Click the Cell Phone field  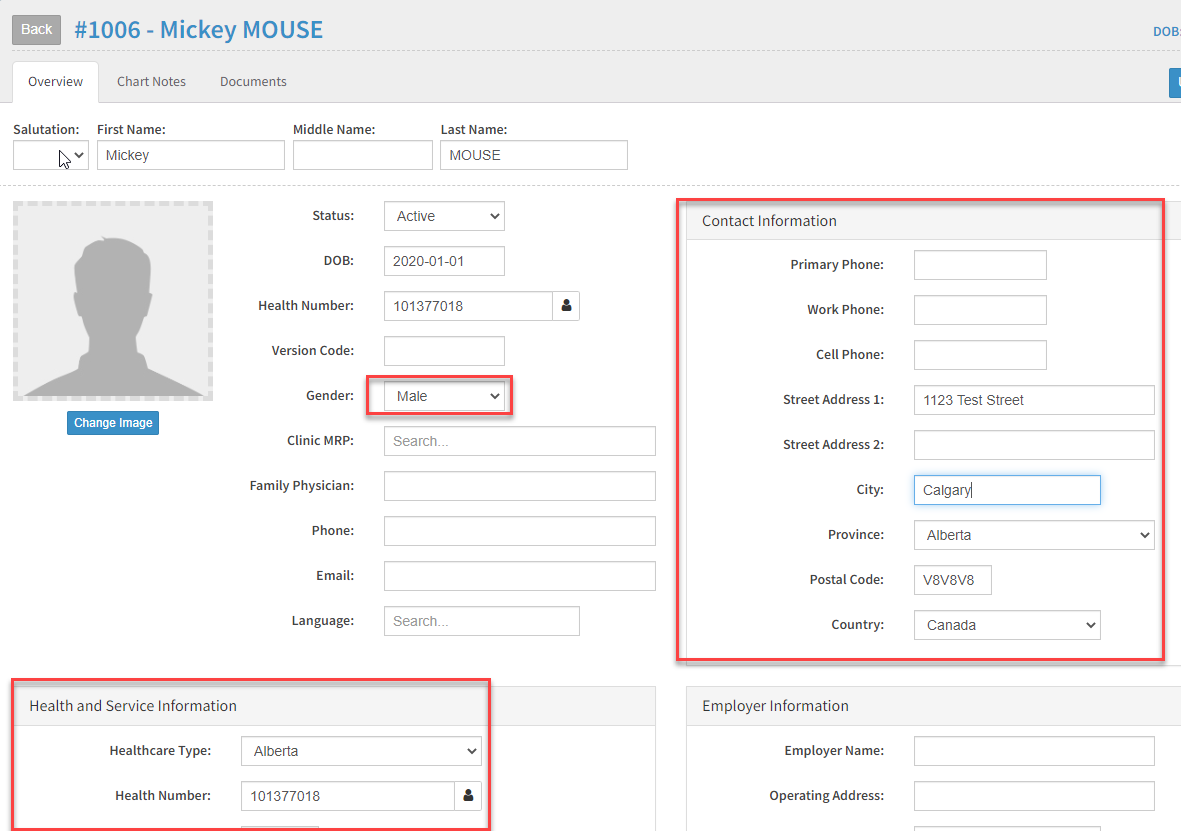point(981,355)
